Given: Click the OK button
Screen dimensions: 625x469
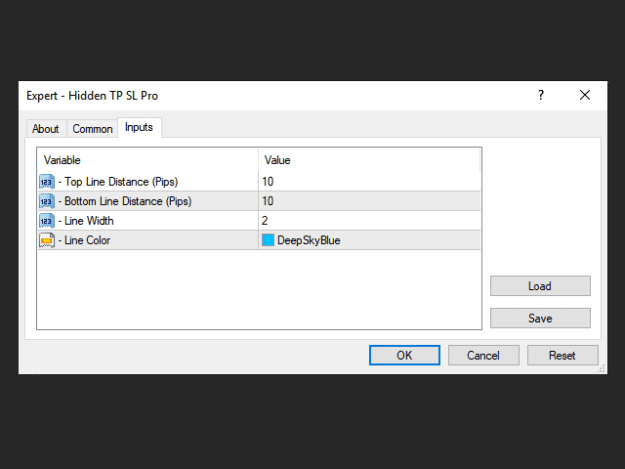Looking at the screenshot, I should coord(405,355).
